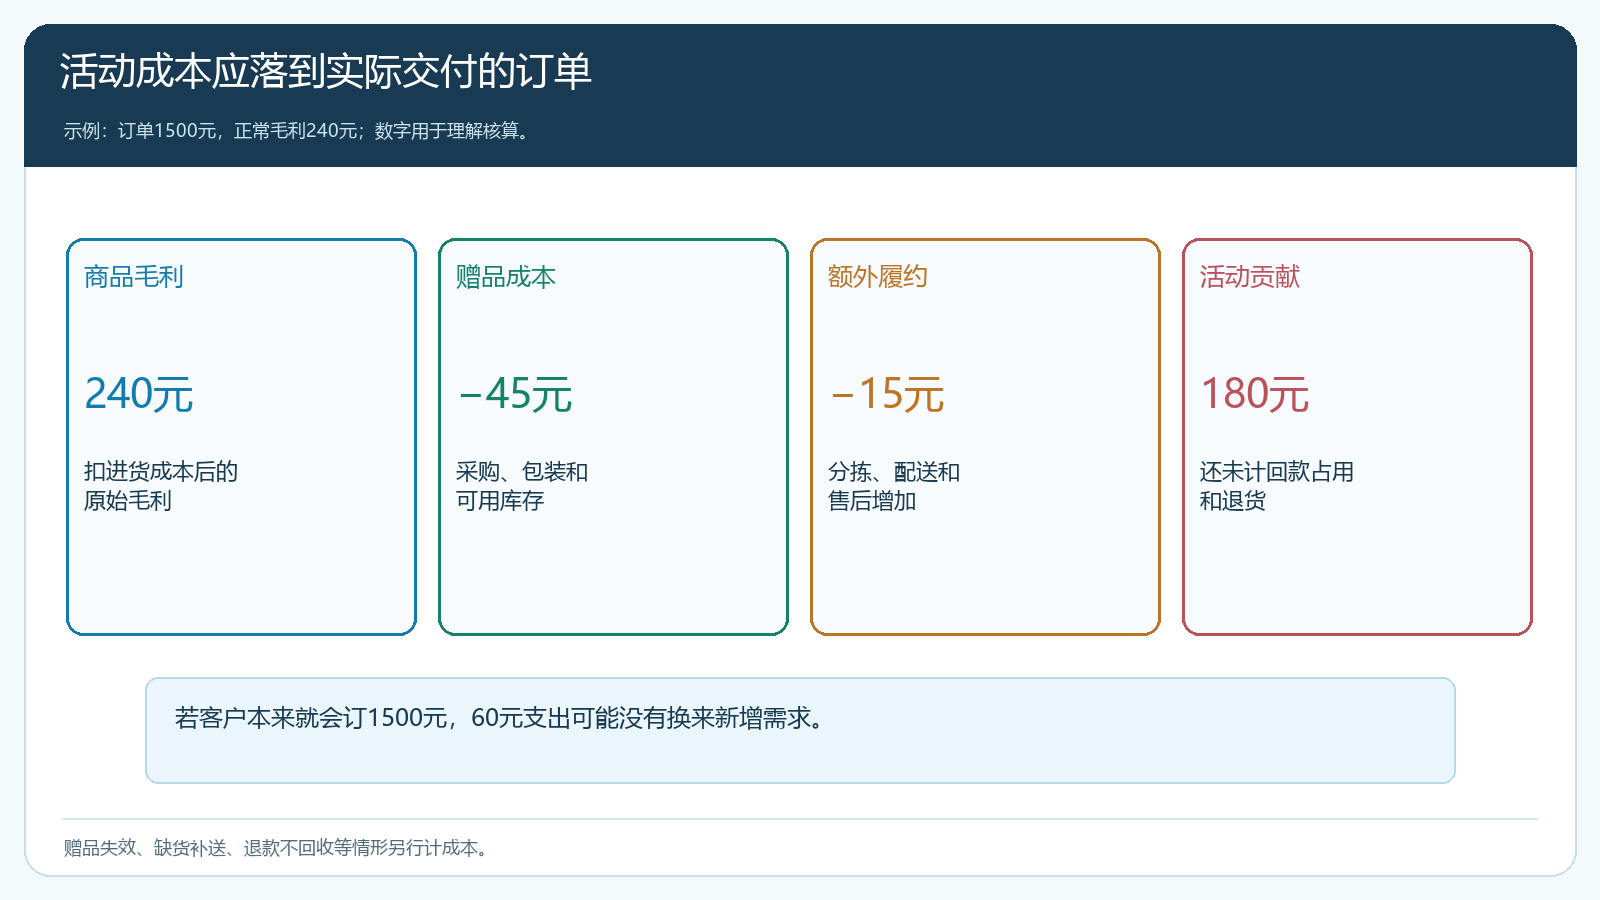Click the description 扣进货成本后的原始毛利
The height and width of the screenshot is (900, 1600).
161,486
